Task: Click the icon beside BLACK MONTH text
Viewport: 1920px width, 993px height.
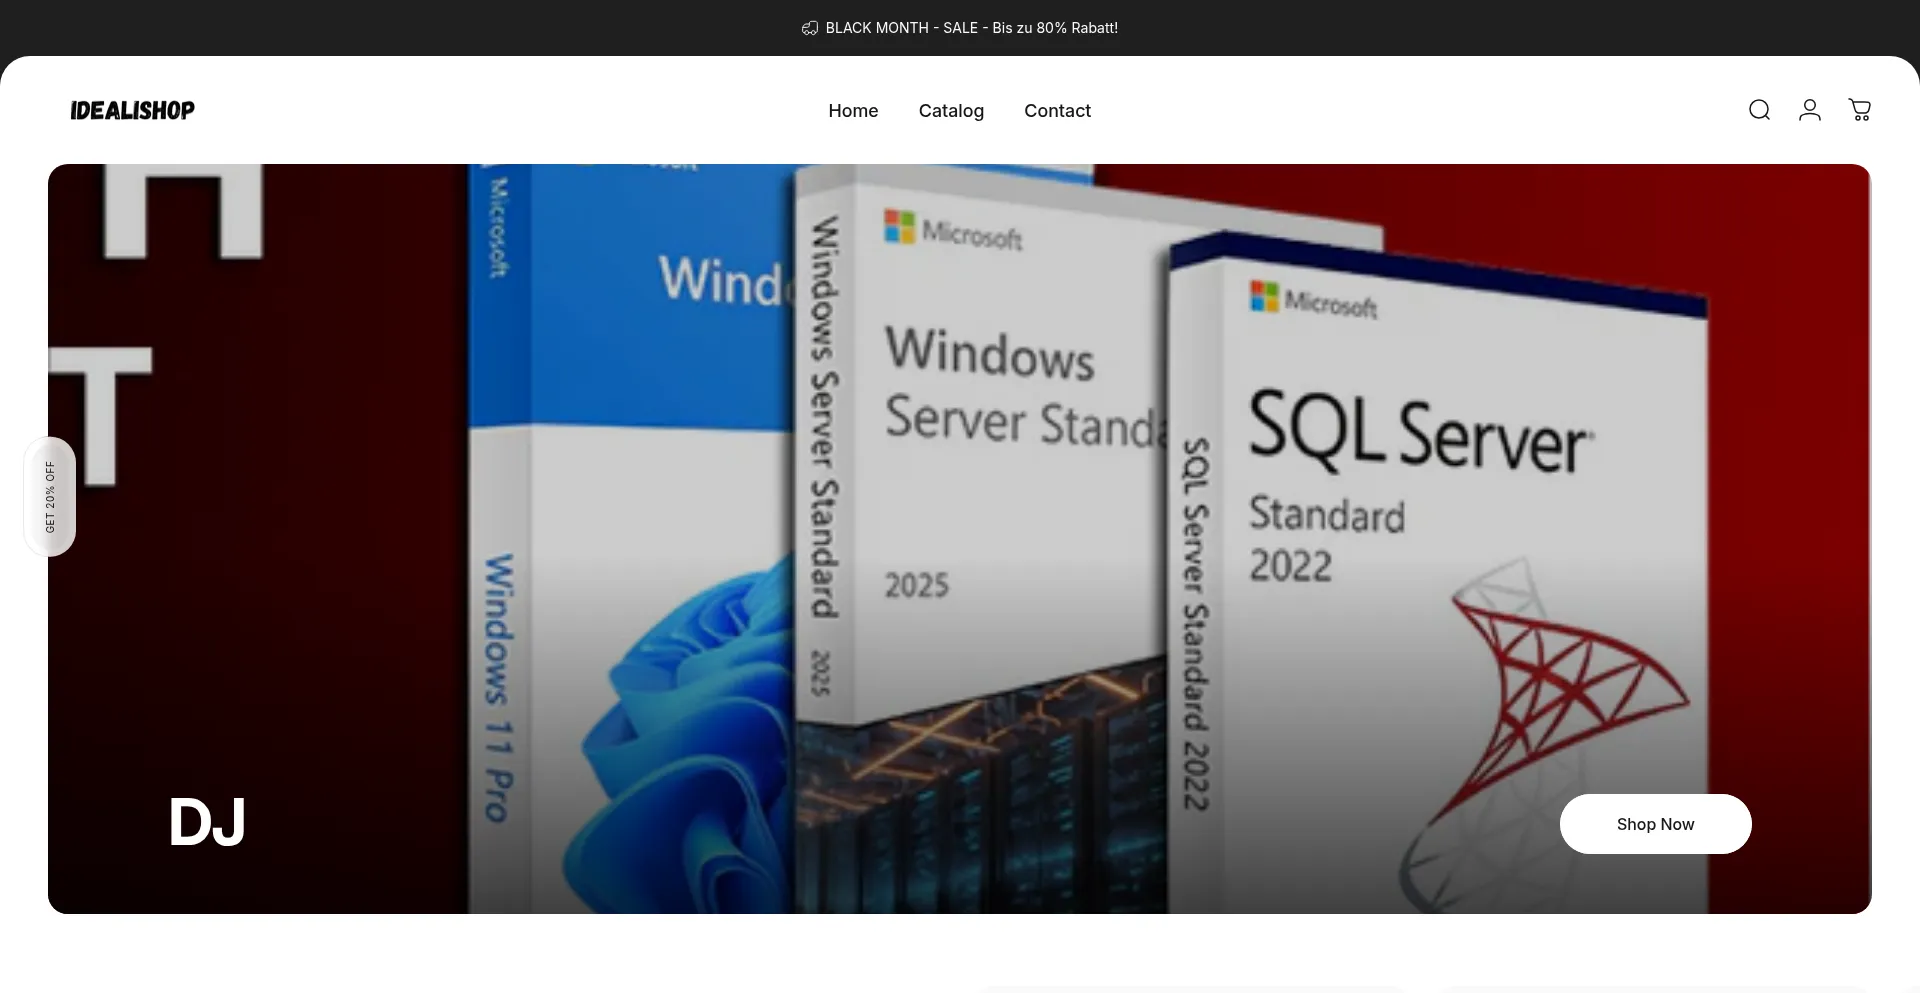Action: 809,28
